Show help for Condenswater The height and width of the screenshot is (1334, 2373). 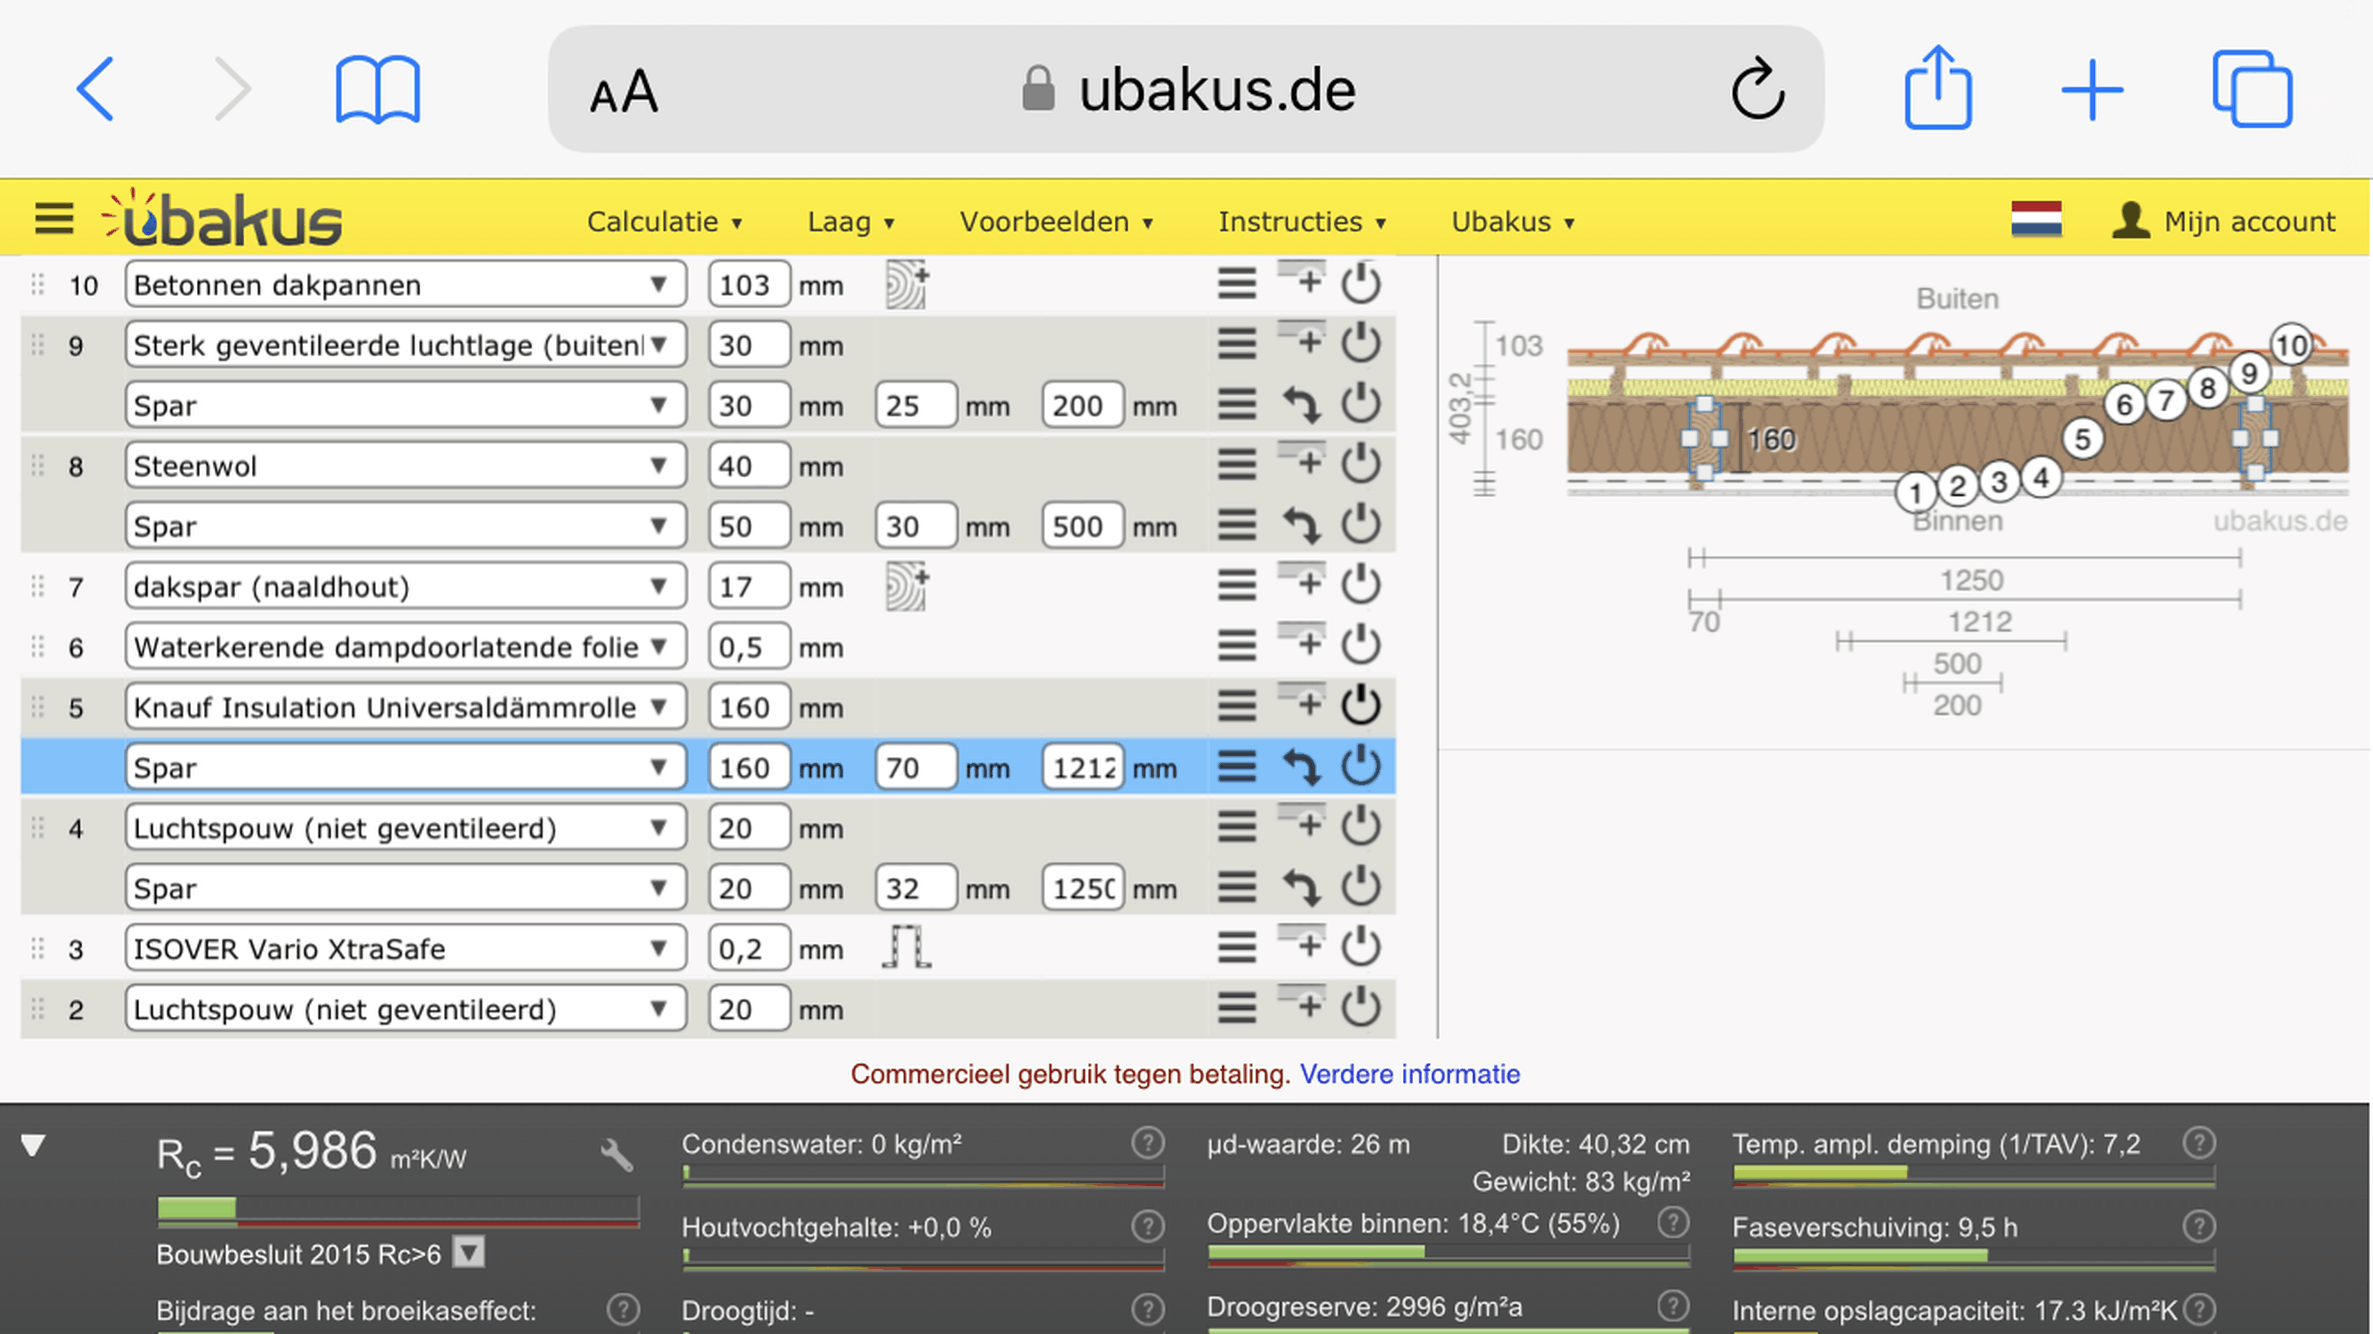(1147, 1142)
